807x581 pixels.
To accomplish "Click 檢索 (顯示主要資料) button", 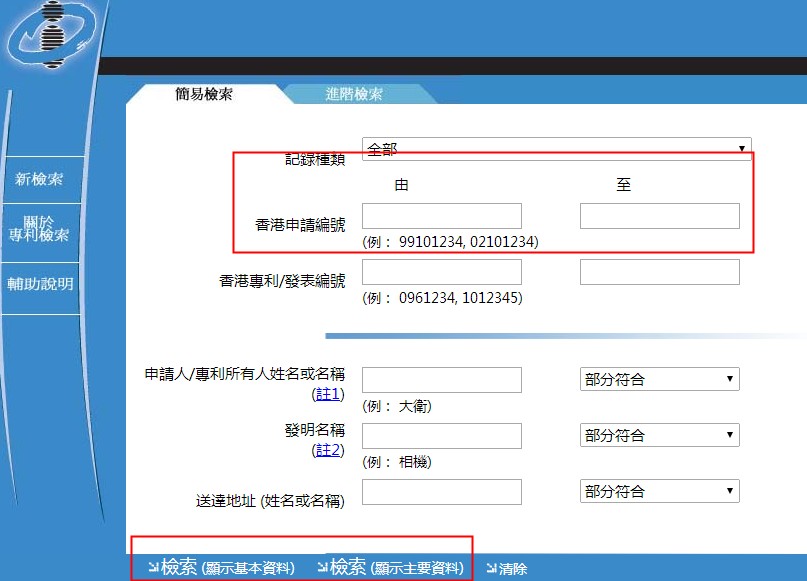I will pos(391,568).
